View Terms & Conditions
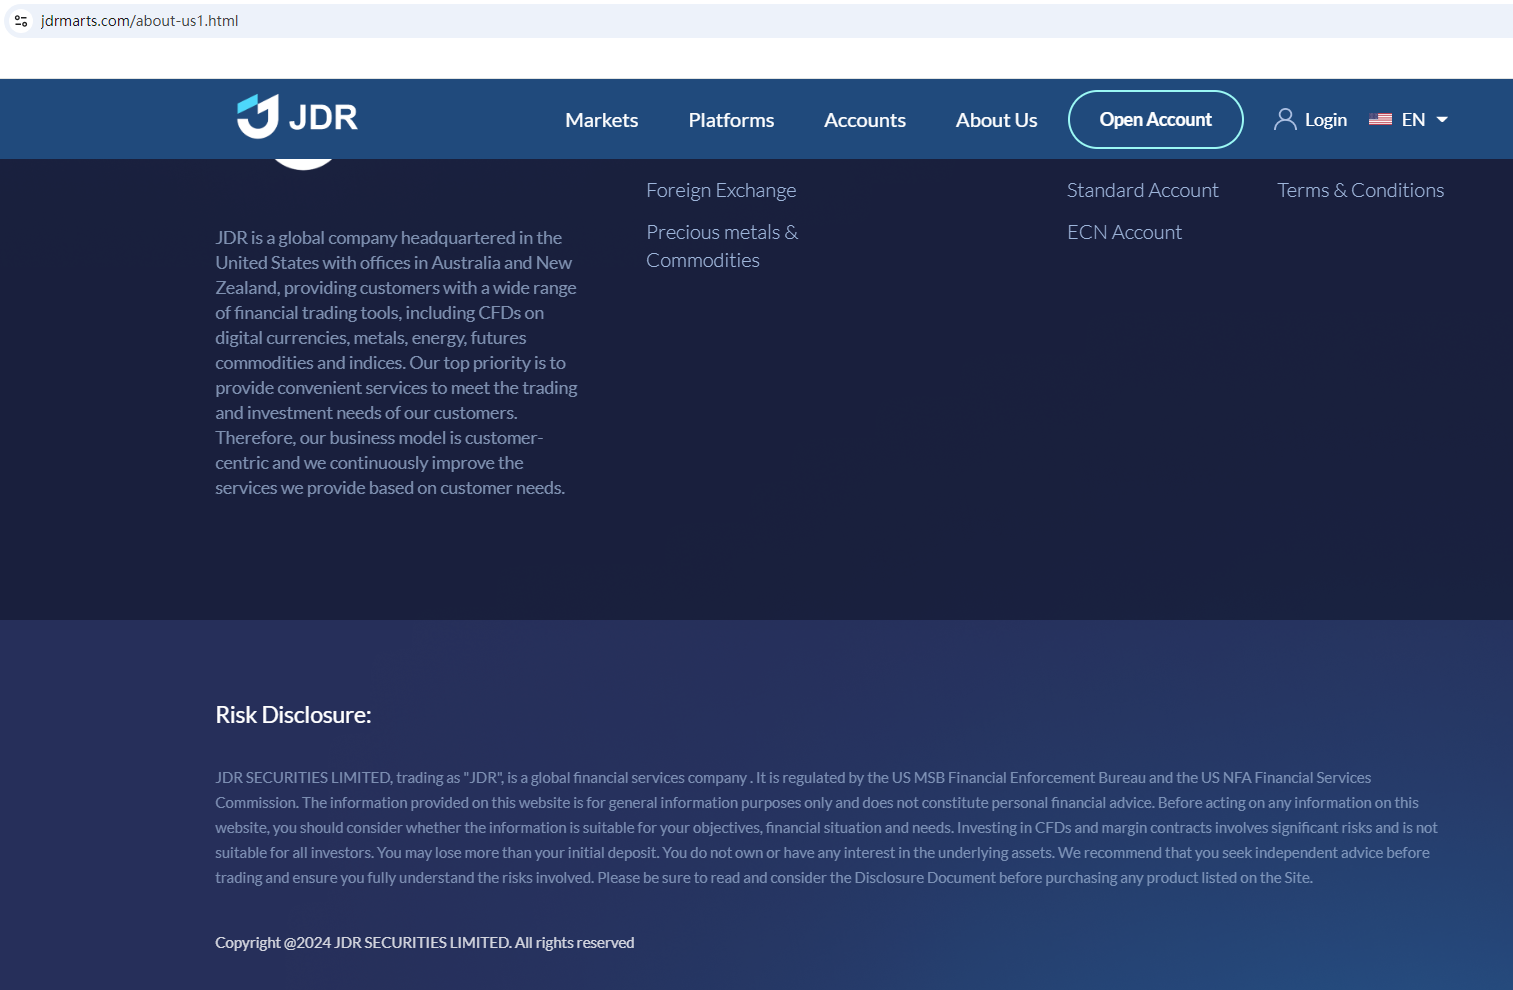The image size is (1513, 990). [1360, 190]
